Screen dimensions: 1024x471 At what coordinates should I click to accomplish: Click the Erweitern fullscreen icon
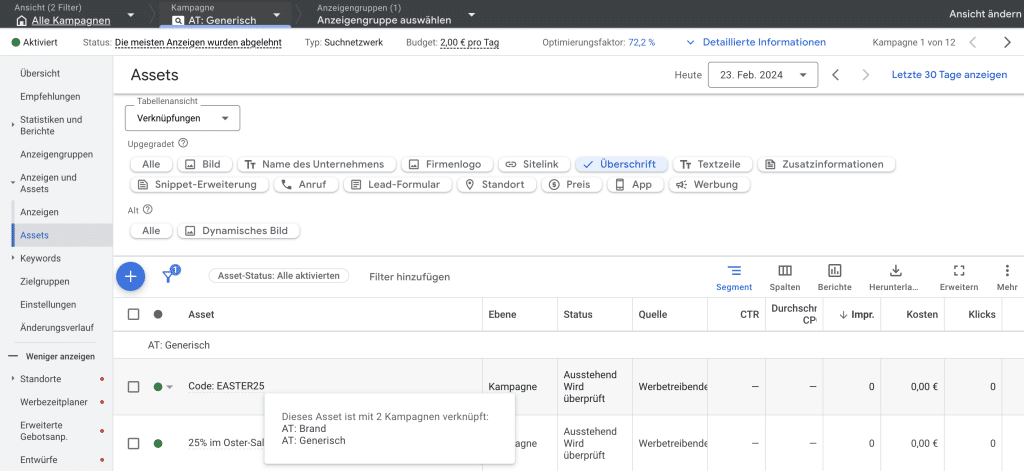click(x=959, y=270)
